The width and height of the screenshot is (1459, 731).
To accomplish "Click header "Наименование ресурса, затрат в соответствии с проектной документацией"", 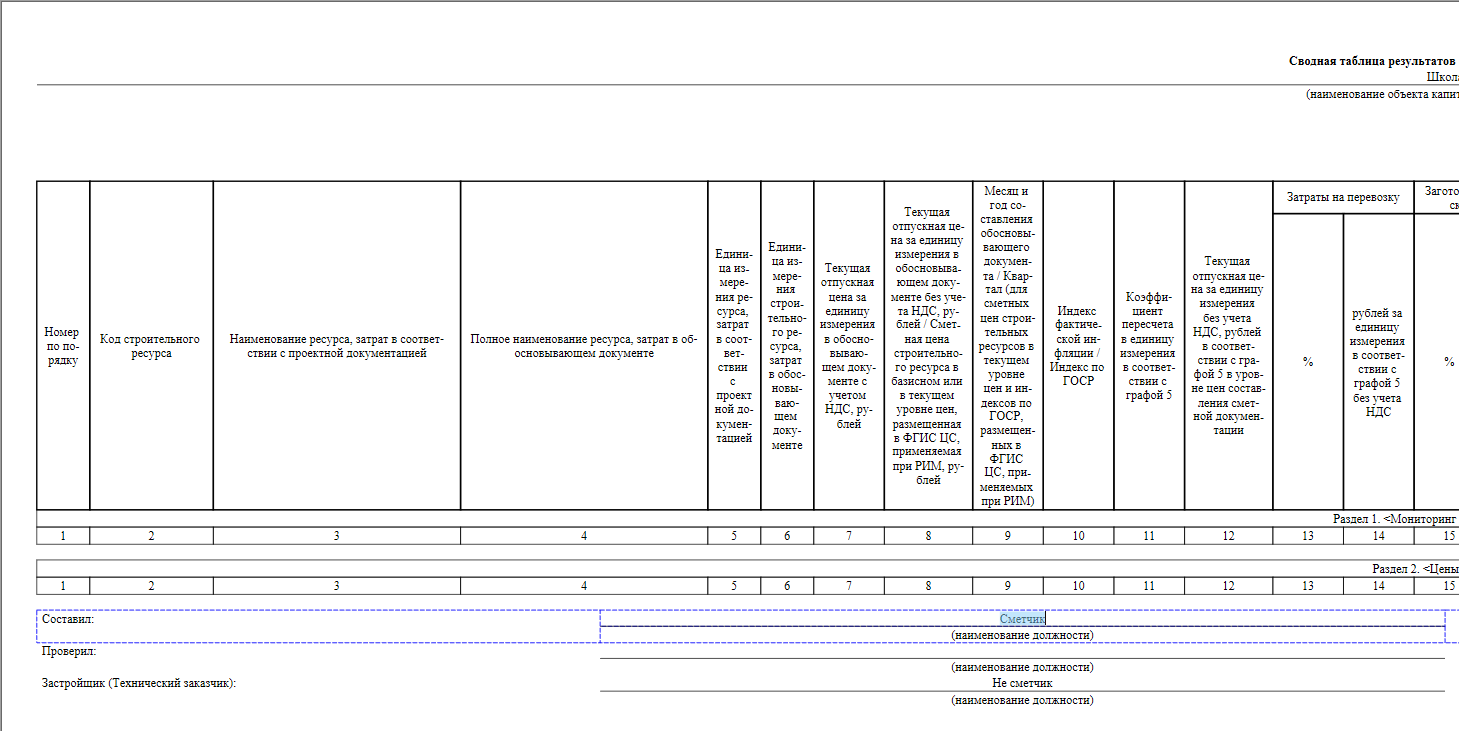I will pos(336,346).
